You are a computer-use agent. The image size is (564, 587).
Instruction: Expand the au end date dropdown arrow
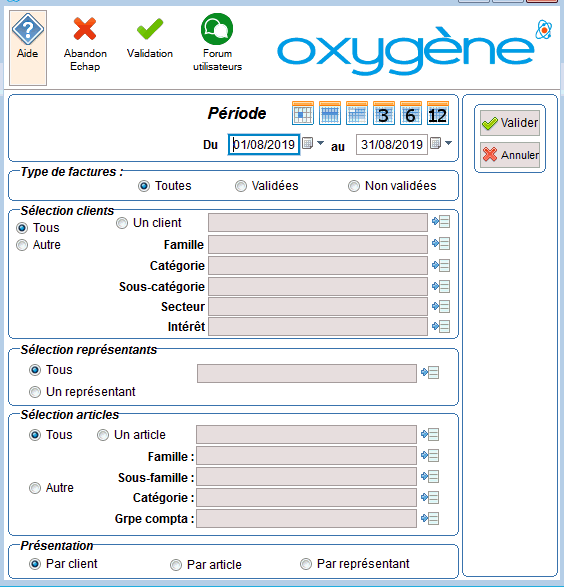pos(448,143)
